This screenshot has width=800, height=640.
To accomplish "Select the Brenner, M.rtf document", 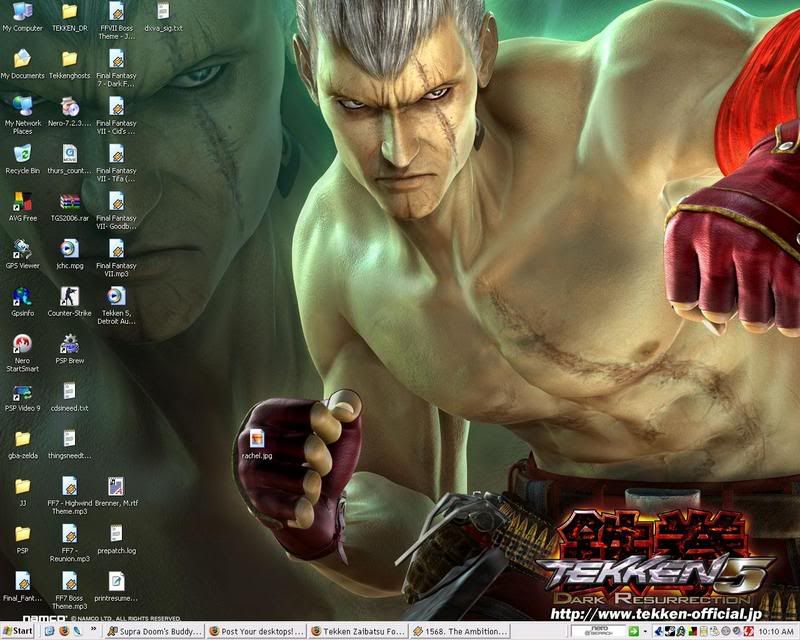I will 116,492.
